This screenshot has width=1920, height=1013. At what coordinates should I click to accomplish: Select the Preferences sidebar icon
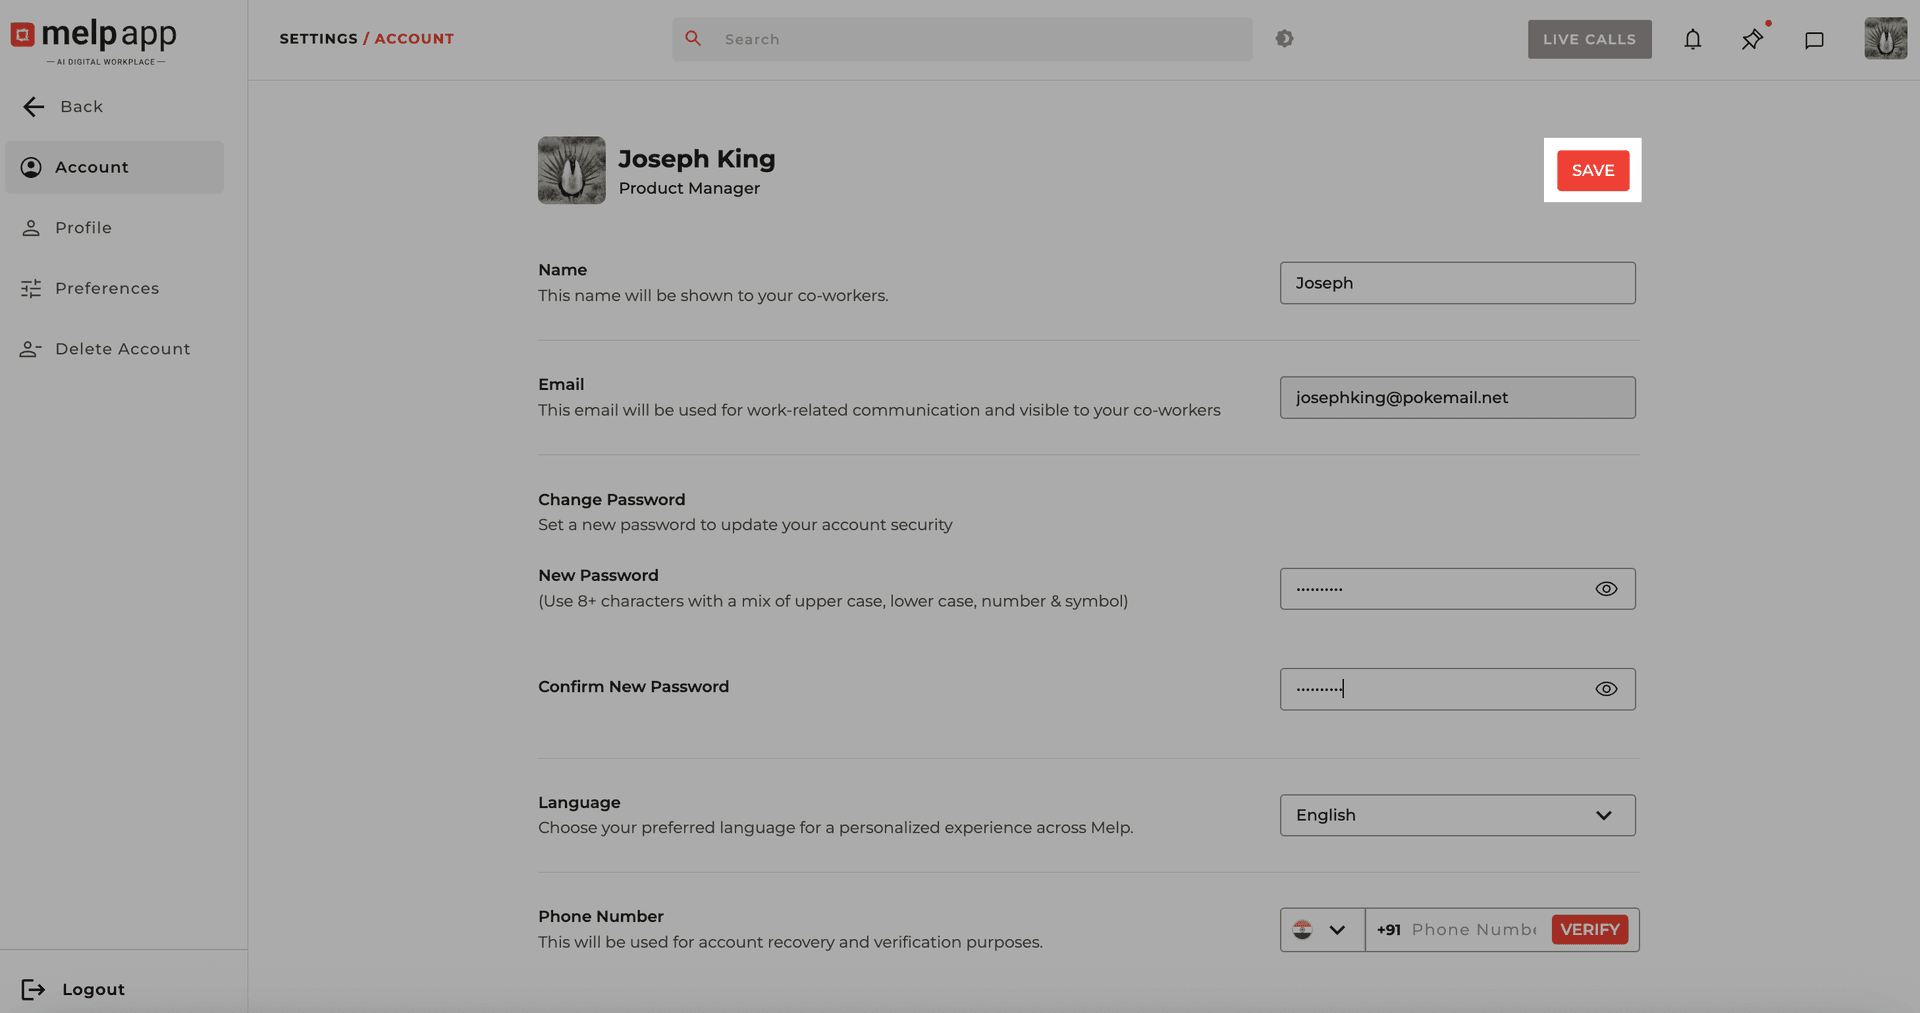[31, 288]
